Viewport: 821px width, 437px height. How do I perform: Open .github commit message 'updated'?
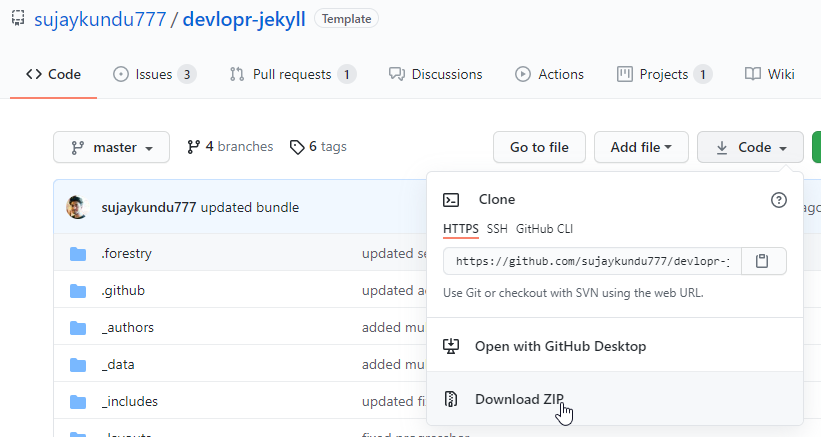394,290
